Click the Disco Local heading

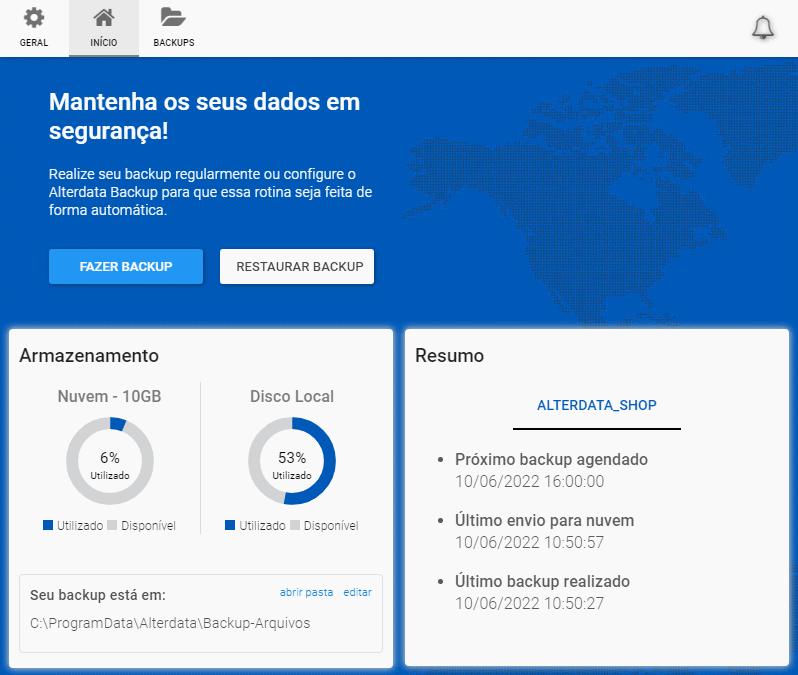coord(292,396)
